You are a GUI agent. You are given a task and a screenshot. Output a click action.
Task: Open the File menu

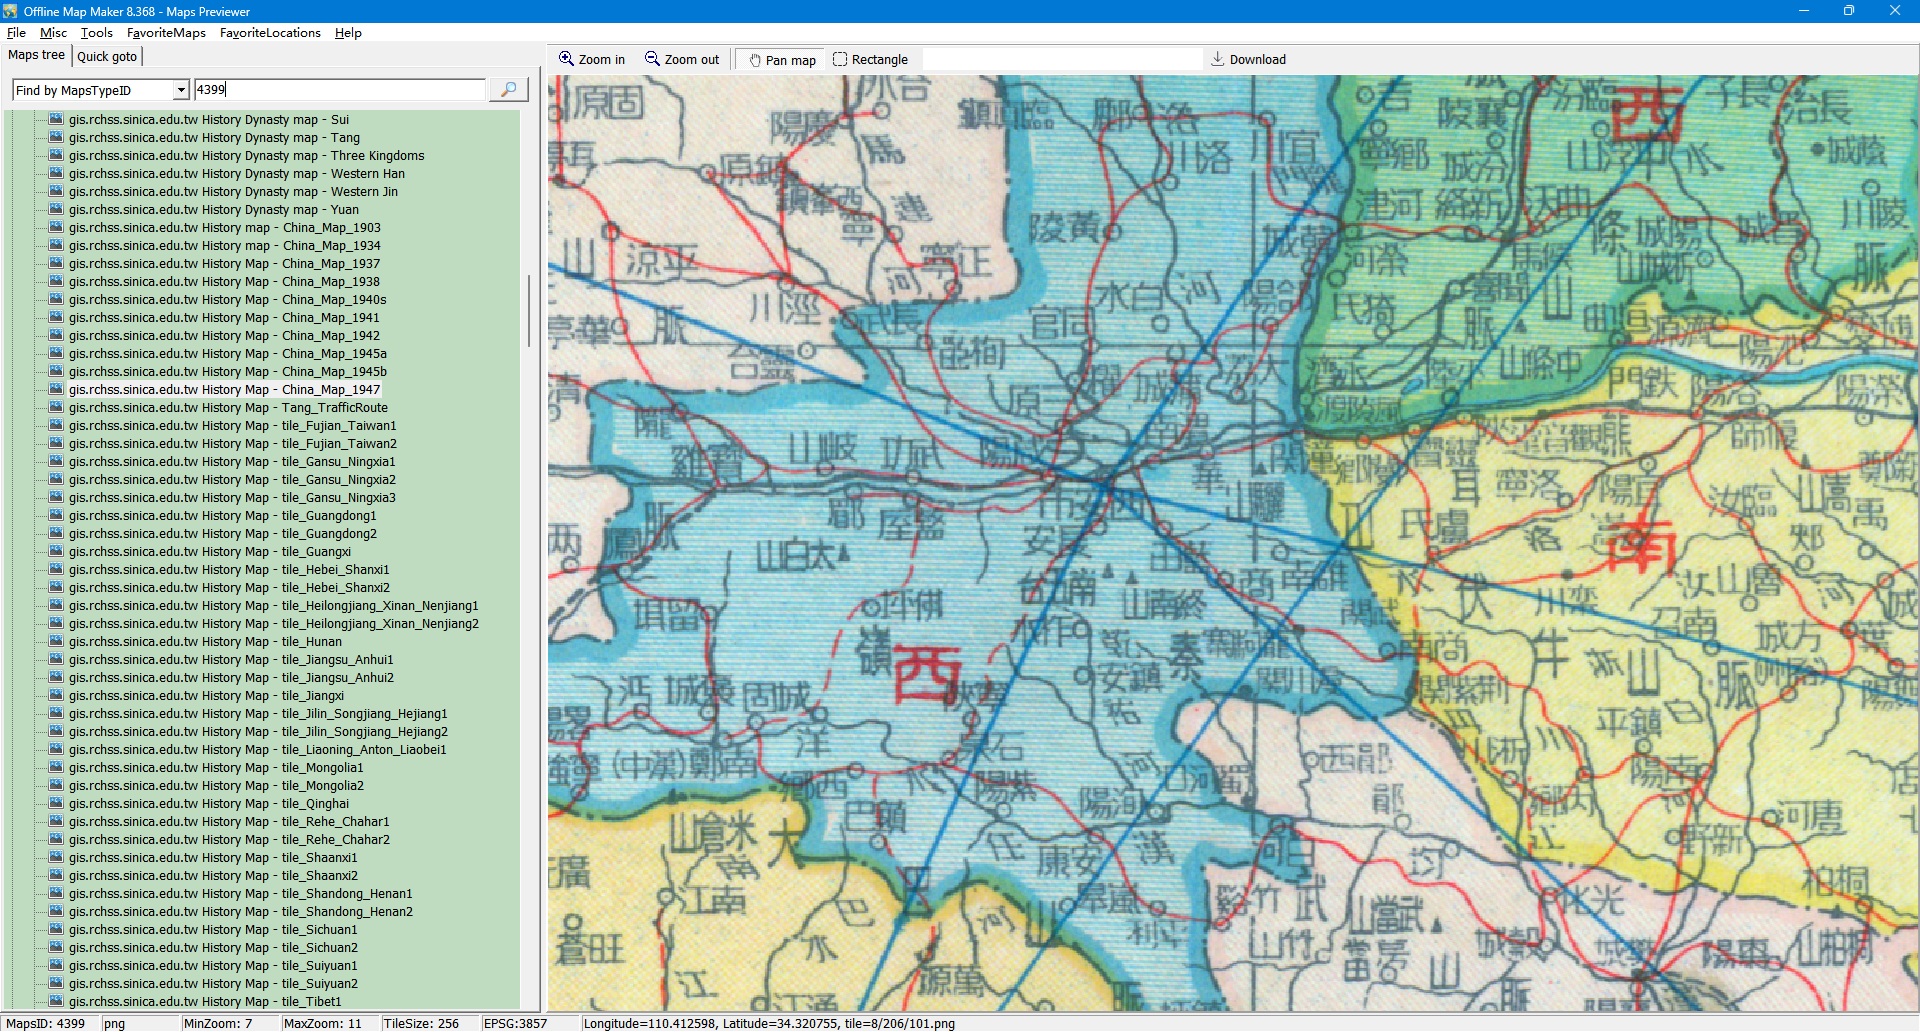coord(16,33)
